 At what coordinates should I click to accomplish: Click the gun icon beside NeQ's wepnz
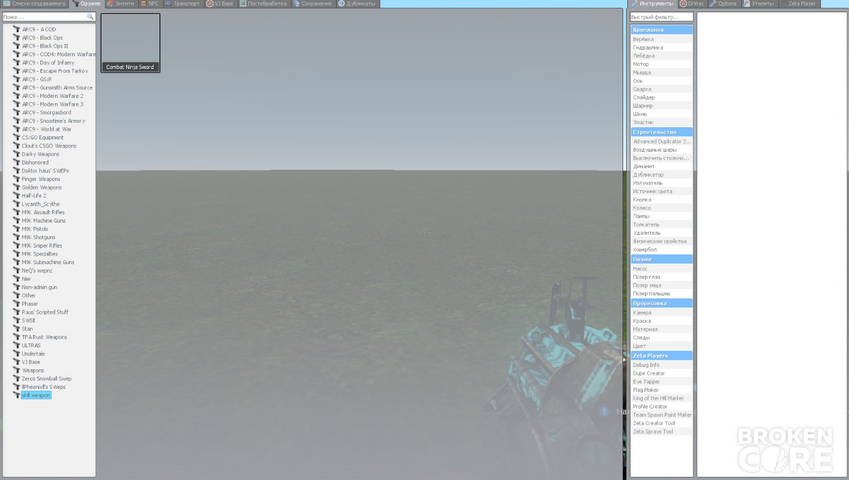[16, 271]
